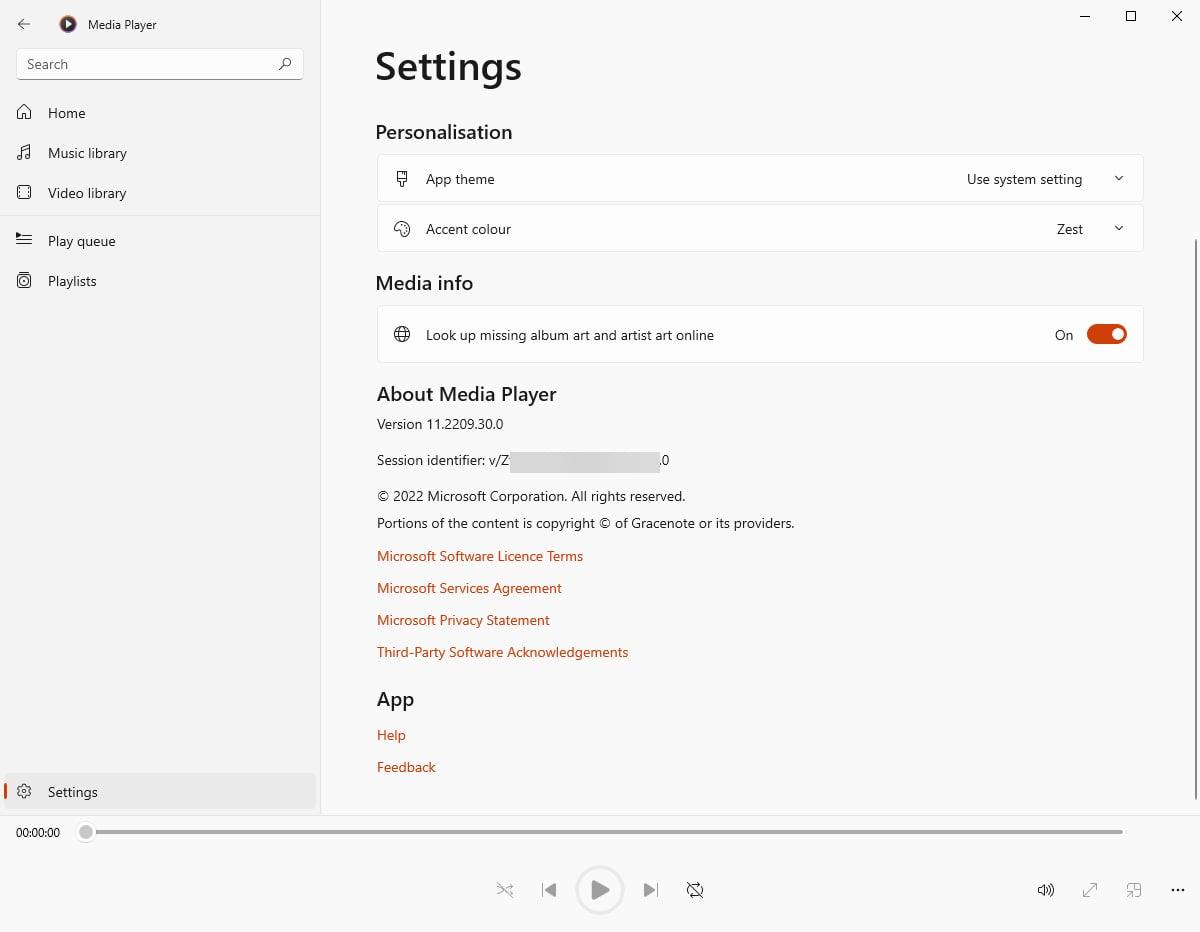Viewport: 1200px width, 932px height.
Task: Click the About Media Player heading
Action: click(x=467, y=394)
